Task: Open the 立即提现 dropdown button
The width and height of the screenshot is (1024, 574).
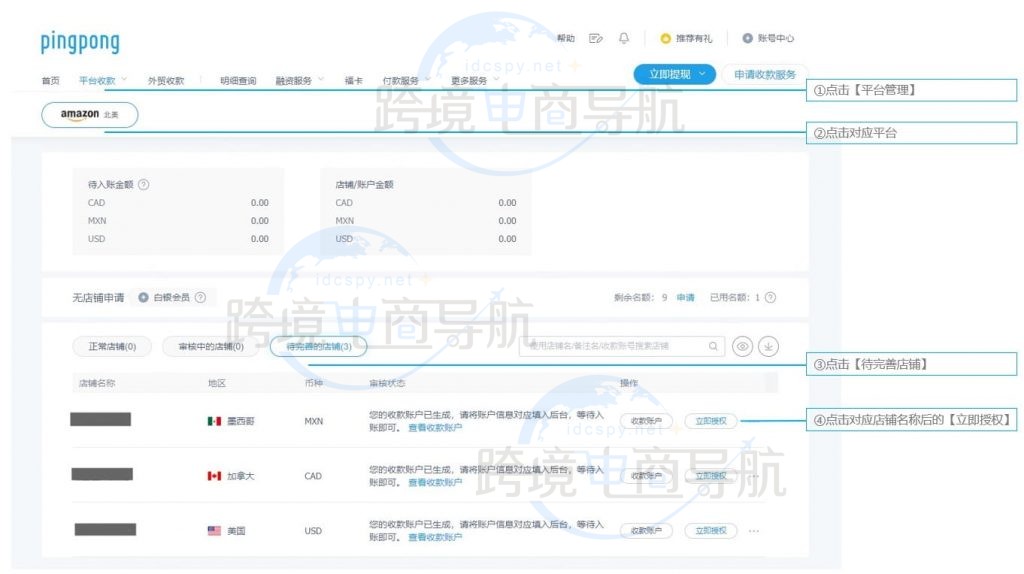Action: [675, 74]
